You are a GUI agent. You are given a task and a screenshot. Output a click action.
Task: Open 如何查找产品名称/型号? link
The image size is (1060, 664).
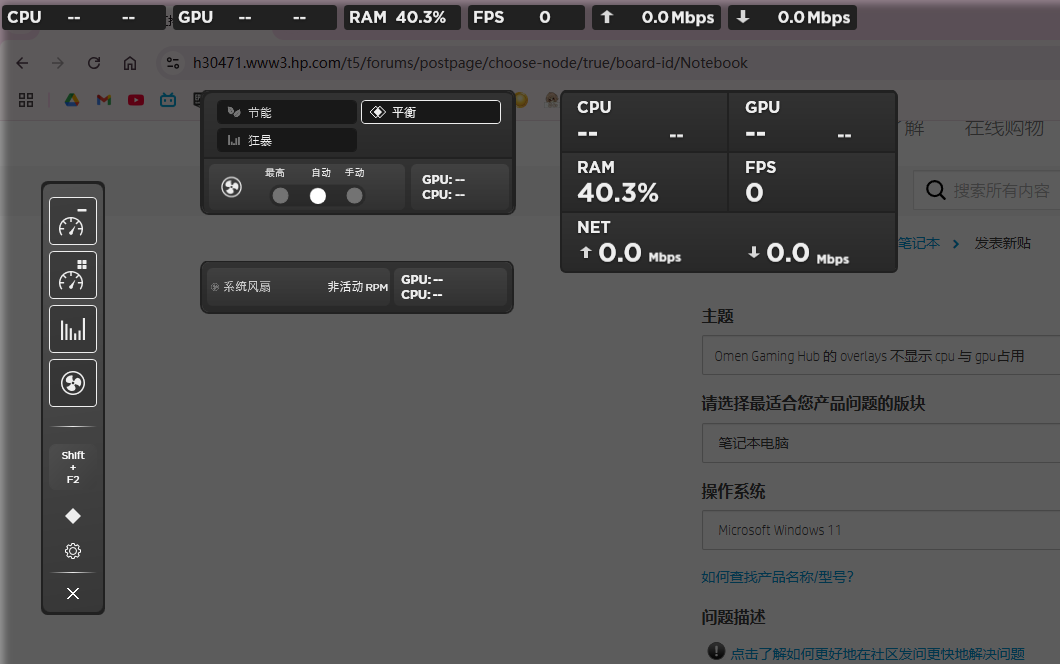(777, 577)
